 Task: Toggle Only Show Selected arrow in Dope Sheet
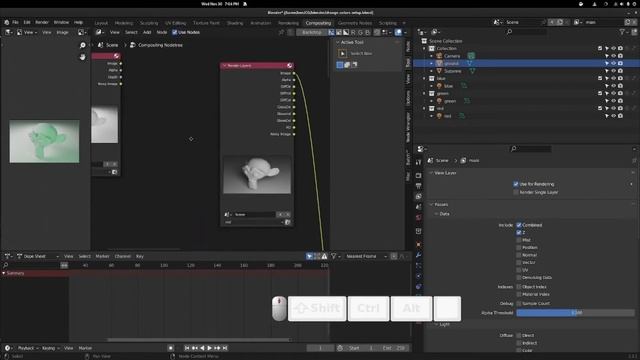coord(309,256)
